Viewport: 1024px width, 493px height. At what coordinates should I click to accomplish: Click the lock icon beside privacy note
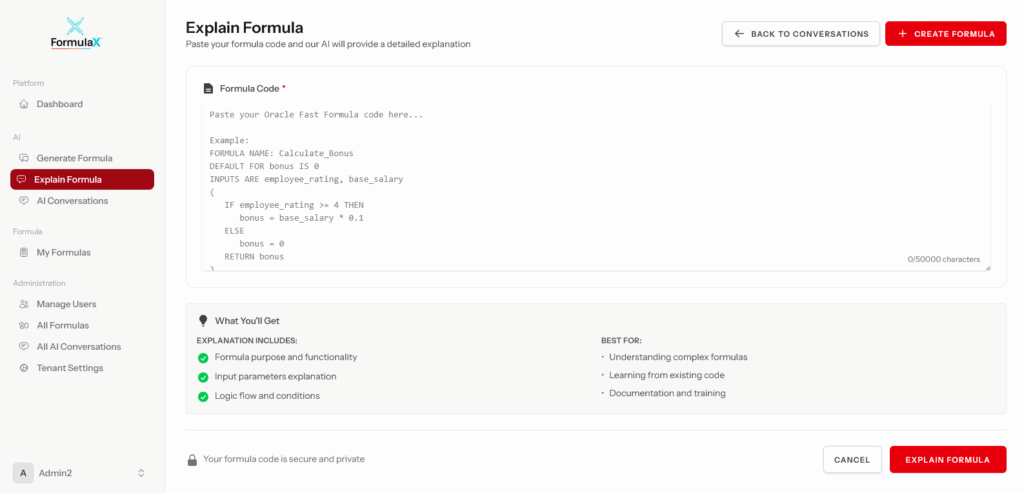coord(192,460)
